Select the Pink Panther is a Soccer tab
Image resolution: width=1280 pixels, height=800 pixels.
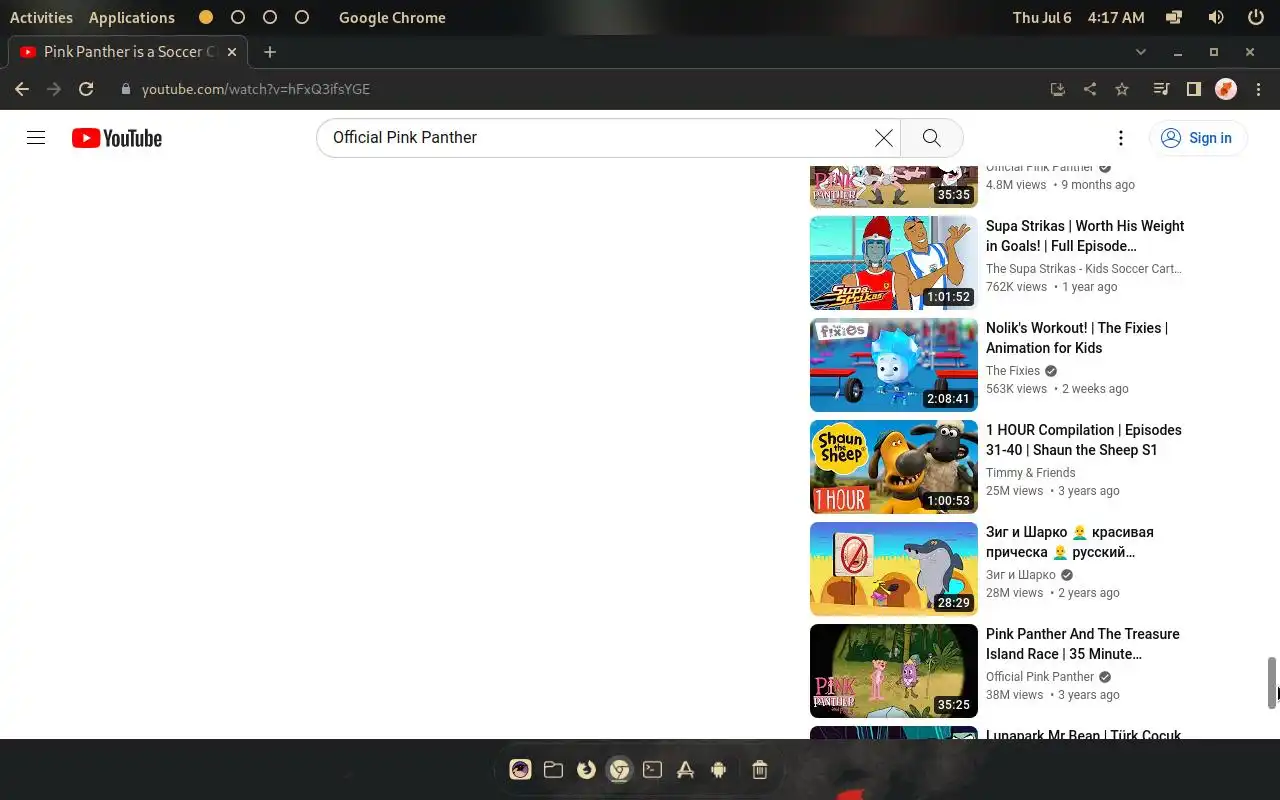(127, 52)
